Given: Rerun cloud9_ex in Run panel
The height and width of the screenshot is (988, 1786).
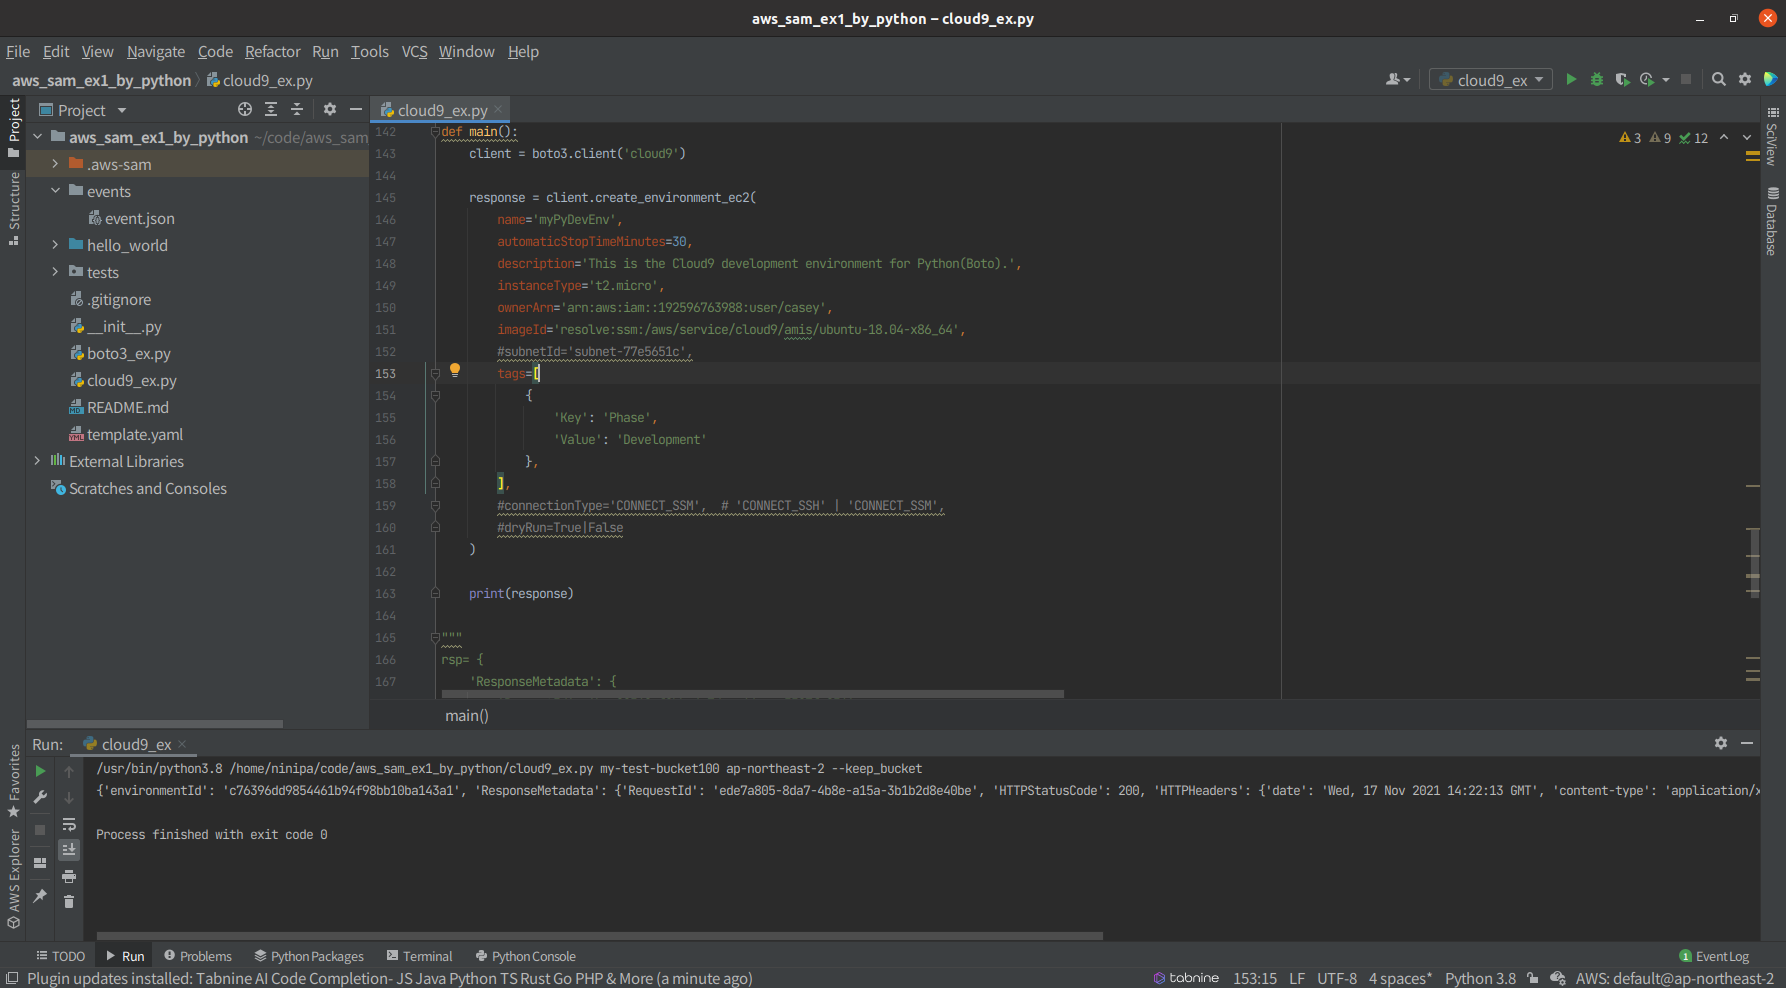Looking at the screenshot, I should pos(40,771).
